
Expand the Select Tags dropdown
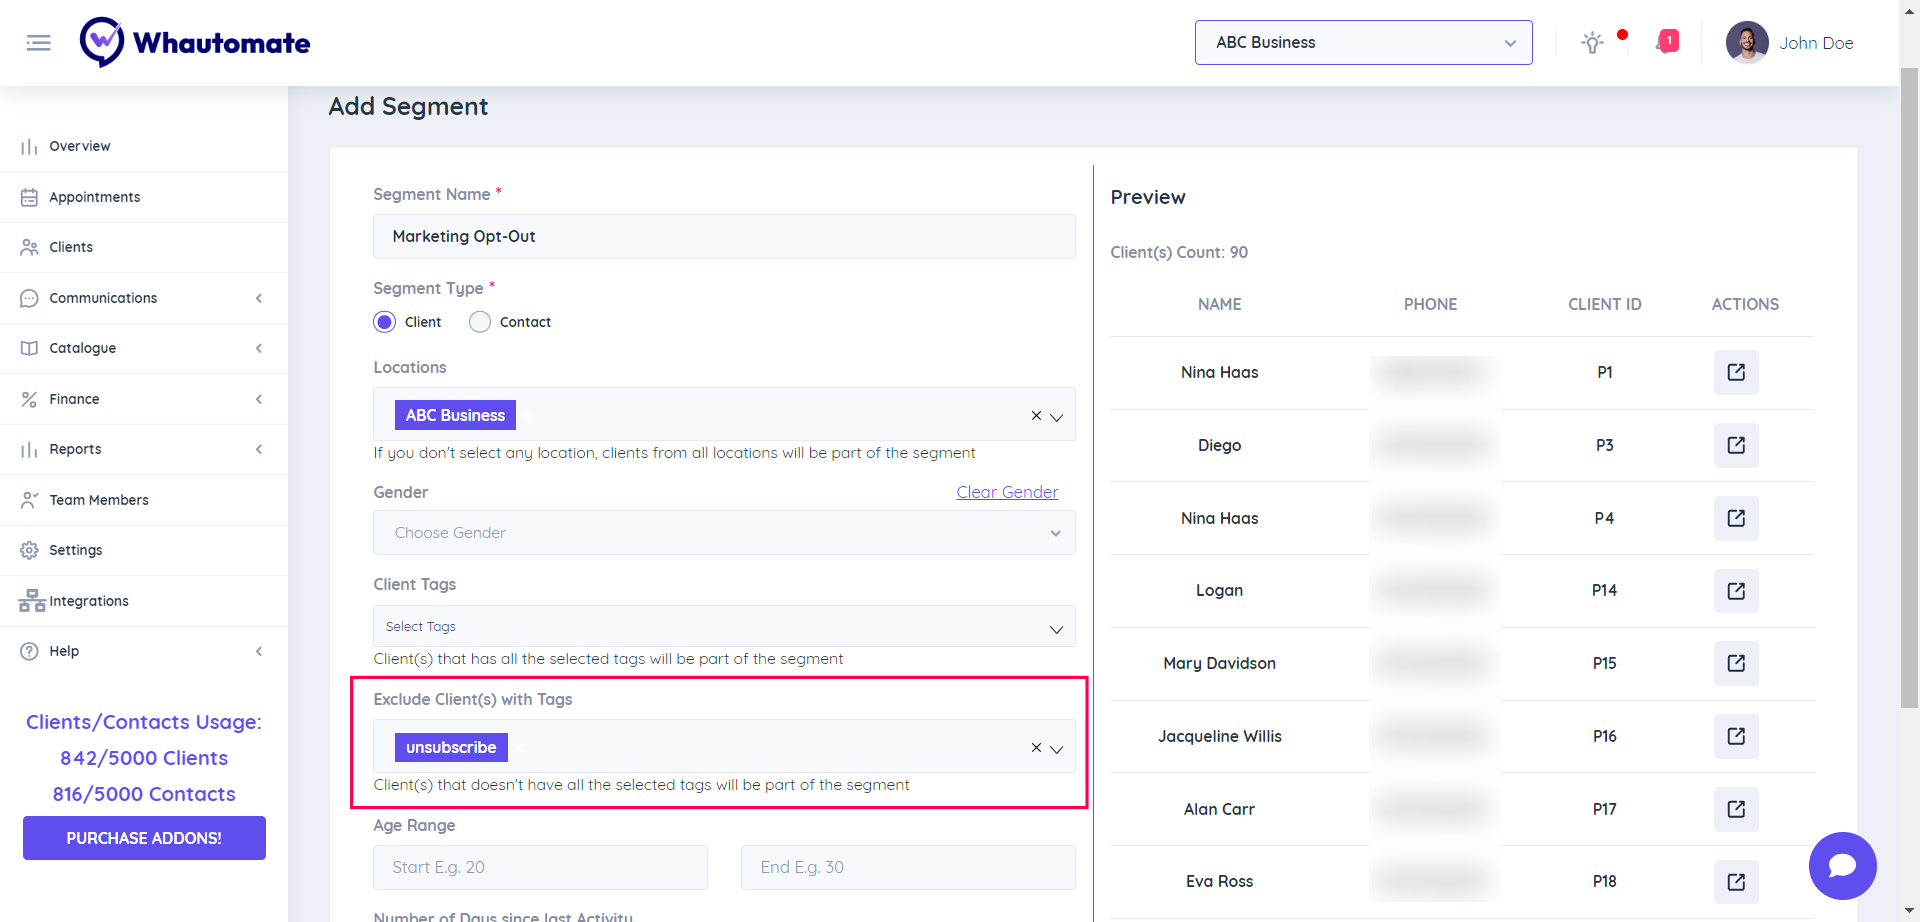pyautogui.click(x=723, y=627)
